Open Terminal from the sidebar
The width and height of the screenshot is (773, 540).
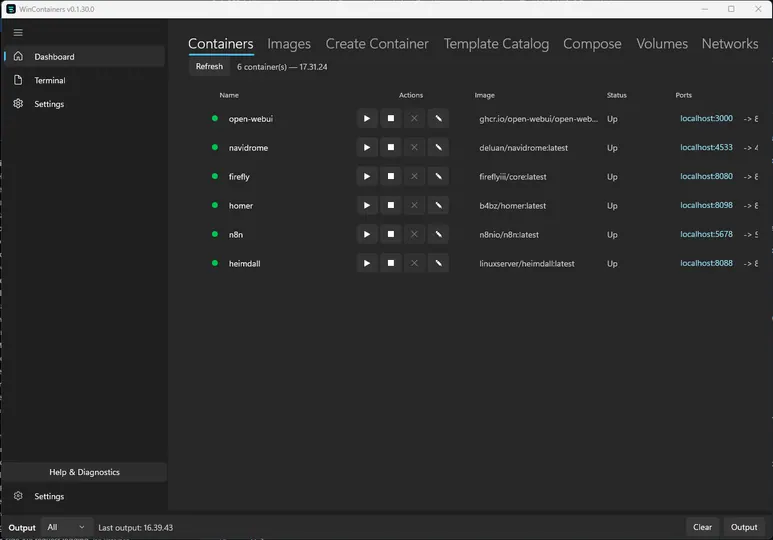coord(85,80)
